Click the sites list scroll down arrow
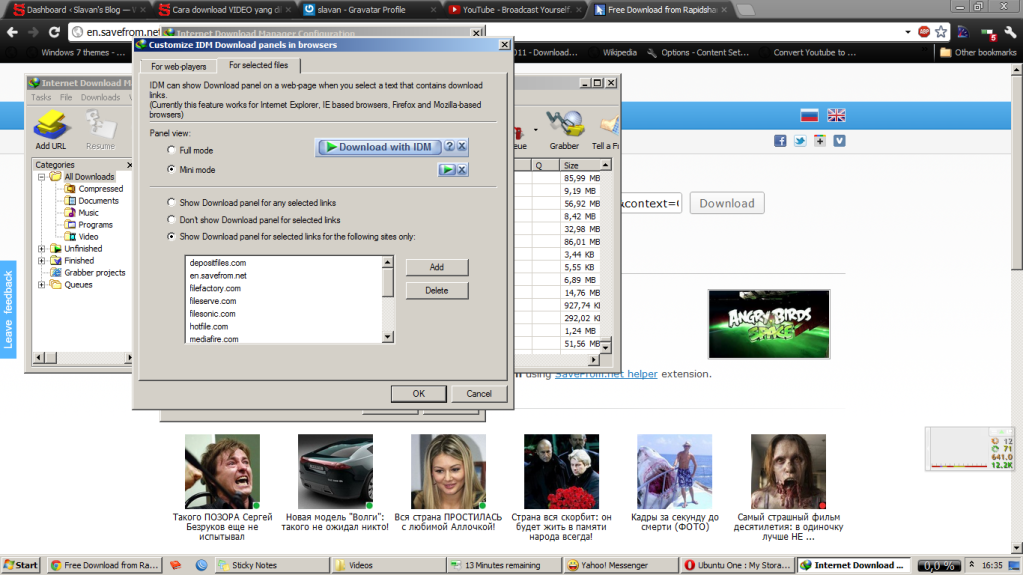This screenshot has height=575, width=1023. coord(388,337)
